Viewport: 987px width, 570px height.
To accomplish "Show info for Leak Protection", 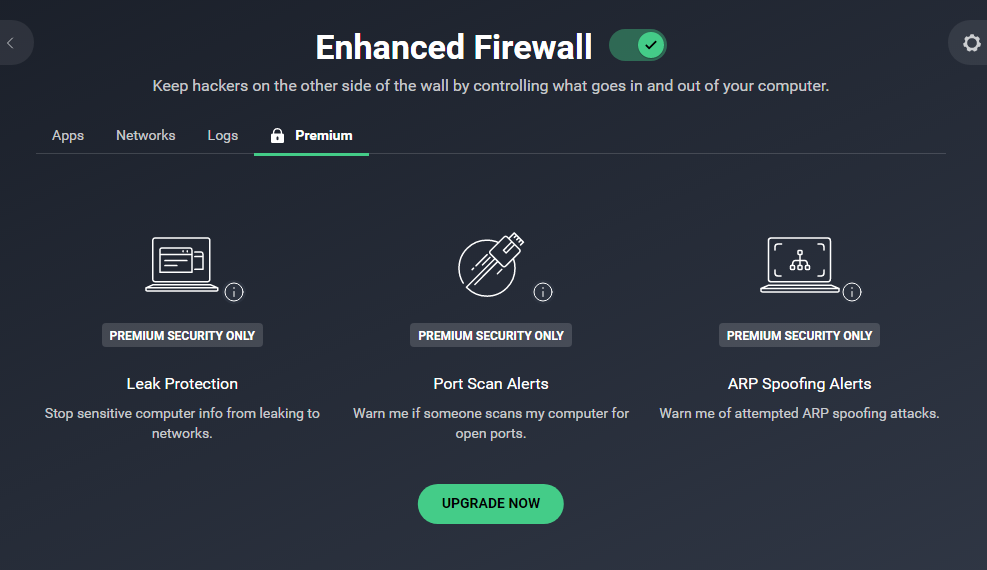I will pos(234,292).
